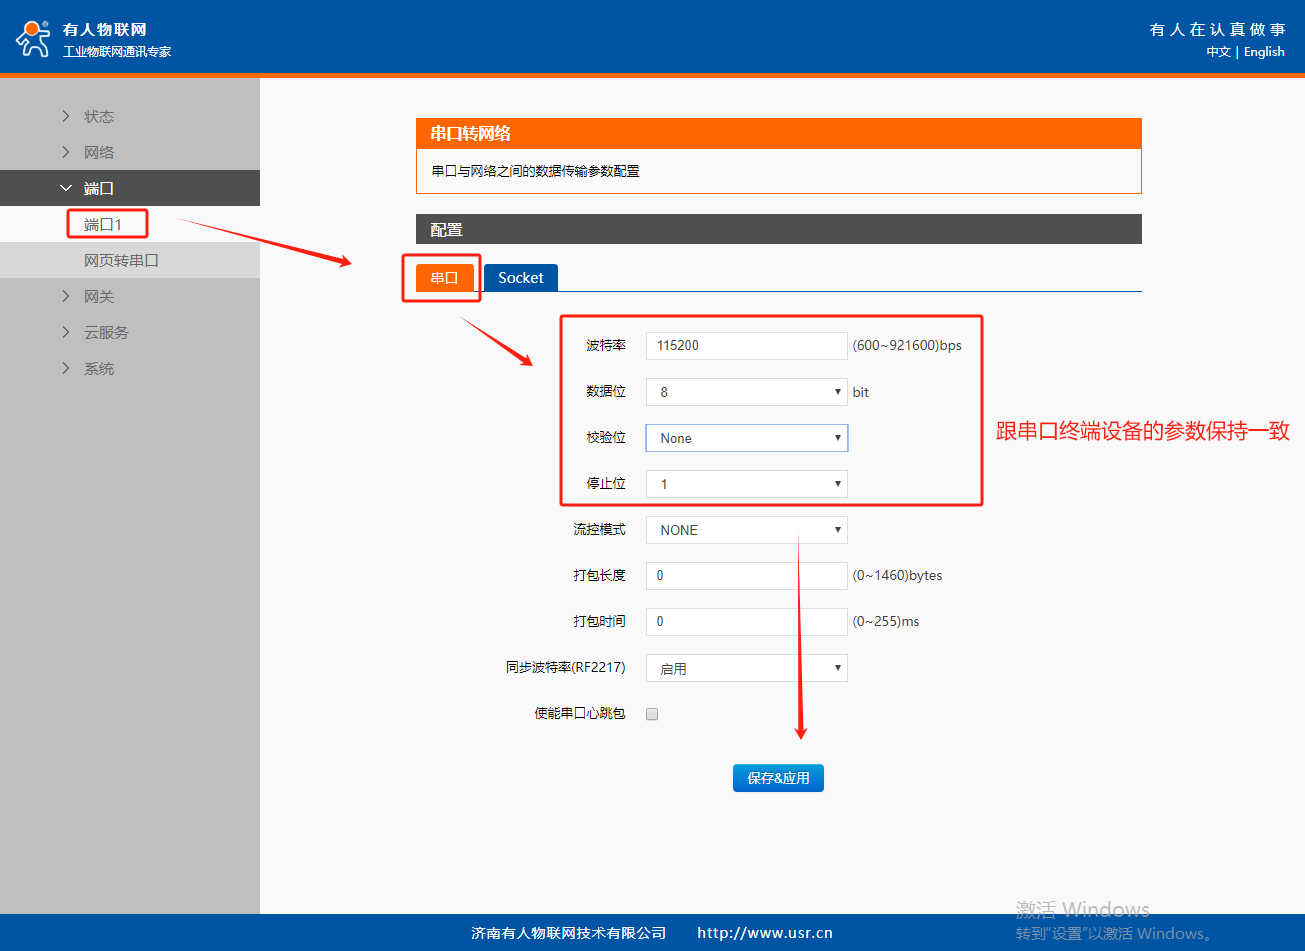Expand the 状态 sidebar chevron
The height and width of the screenshot is (951, 1305).
66,116
